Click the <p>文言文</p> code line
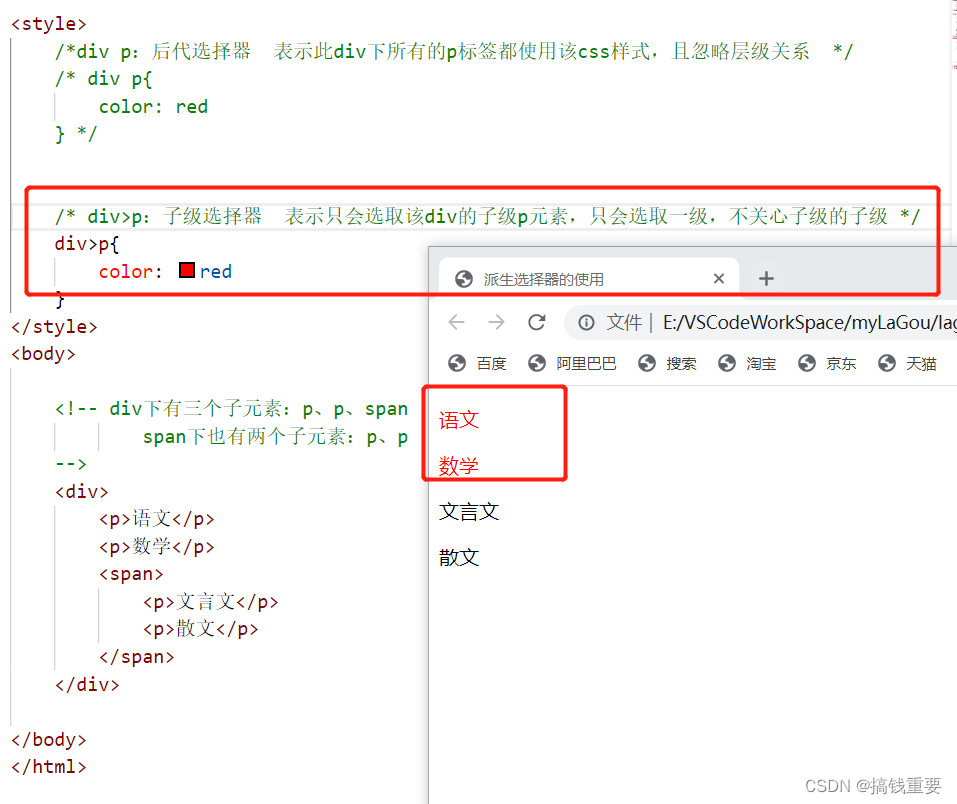 [211, 602]
